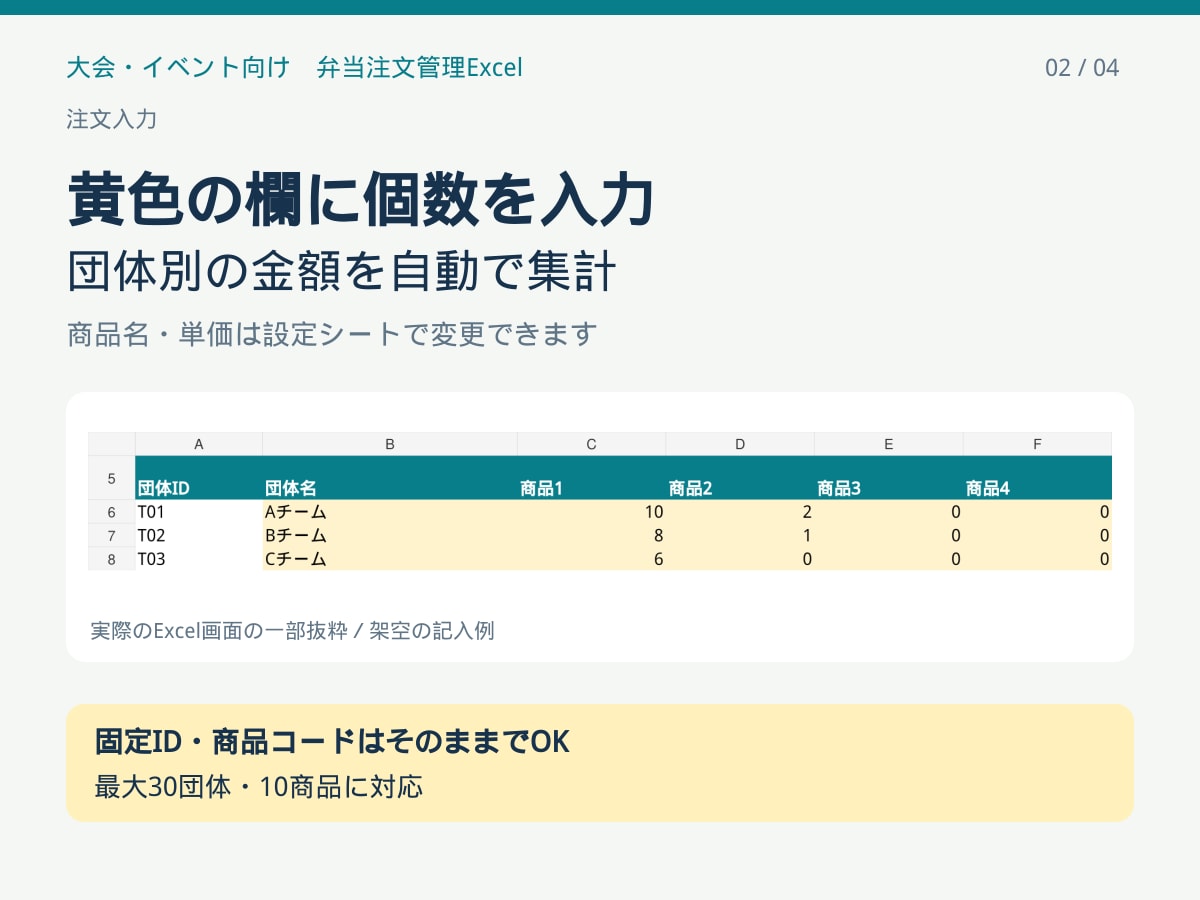The image size is (1200, 900).
Task: Select row 7 header
Action: (x=112, y=535)
